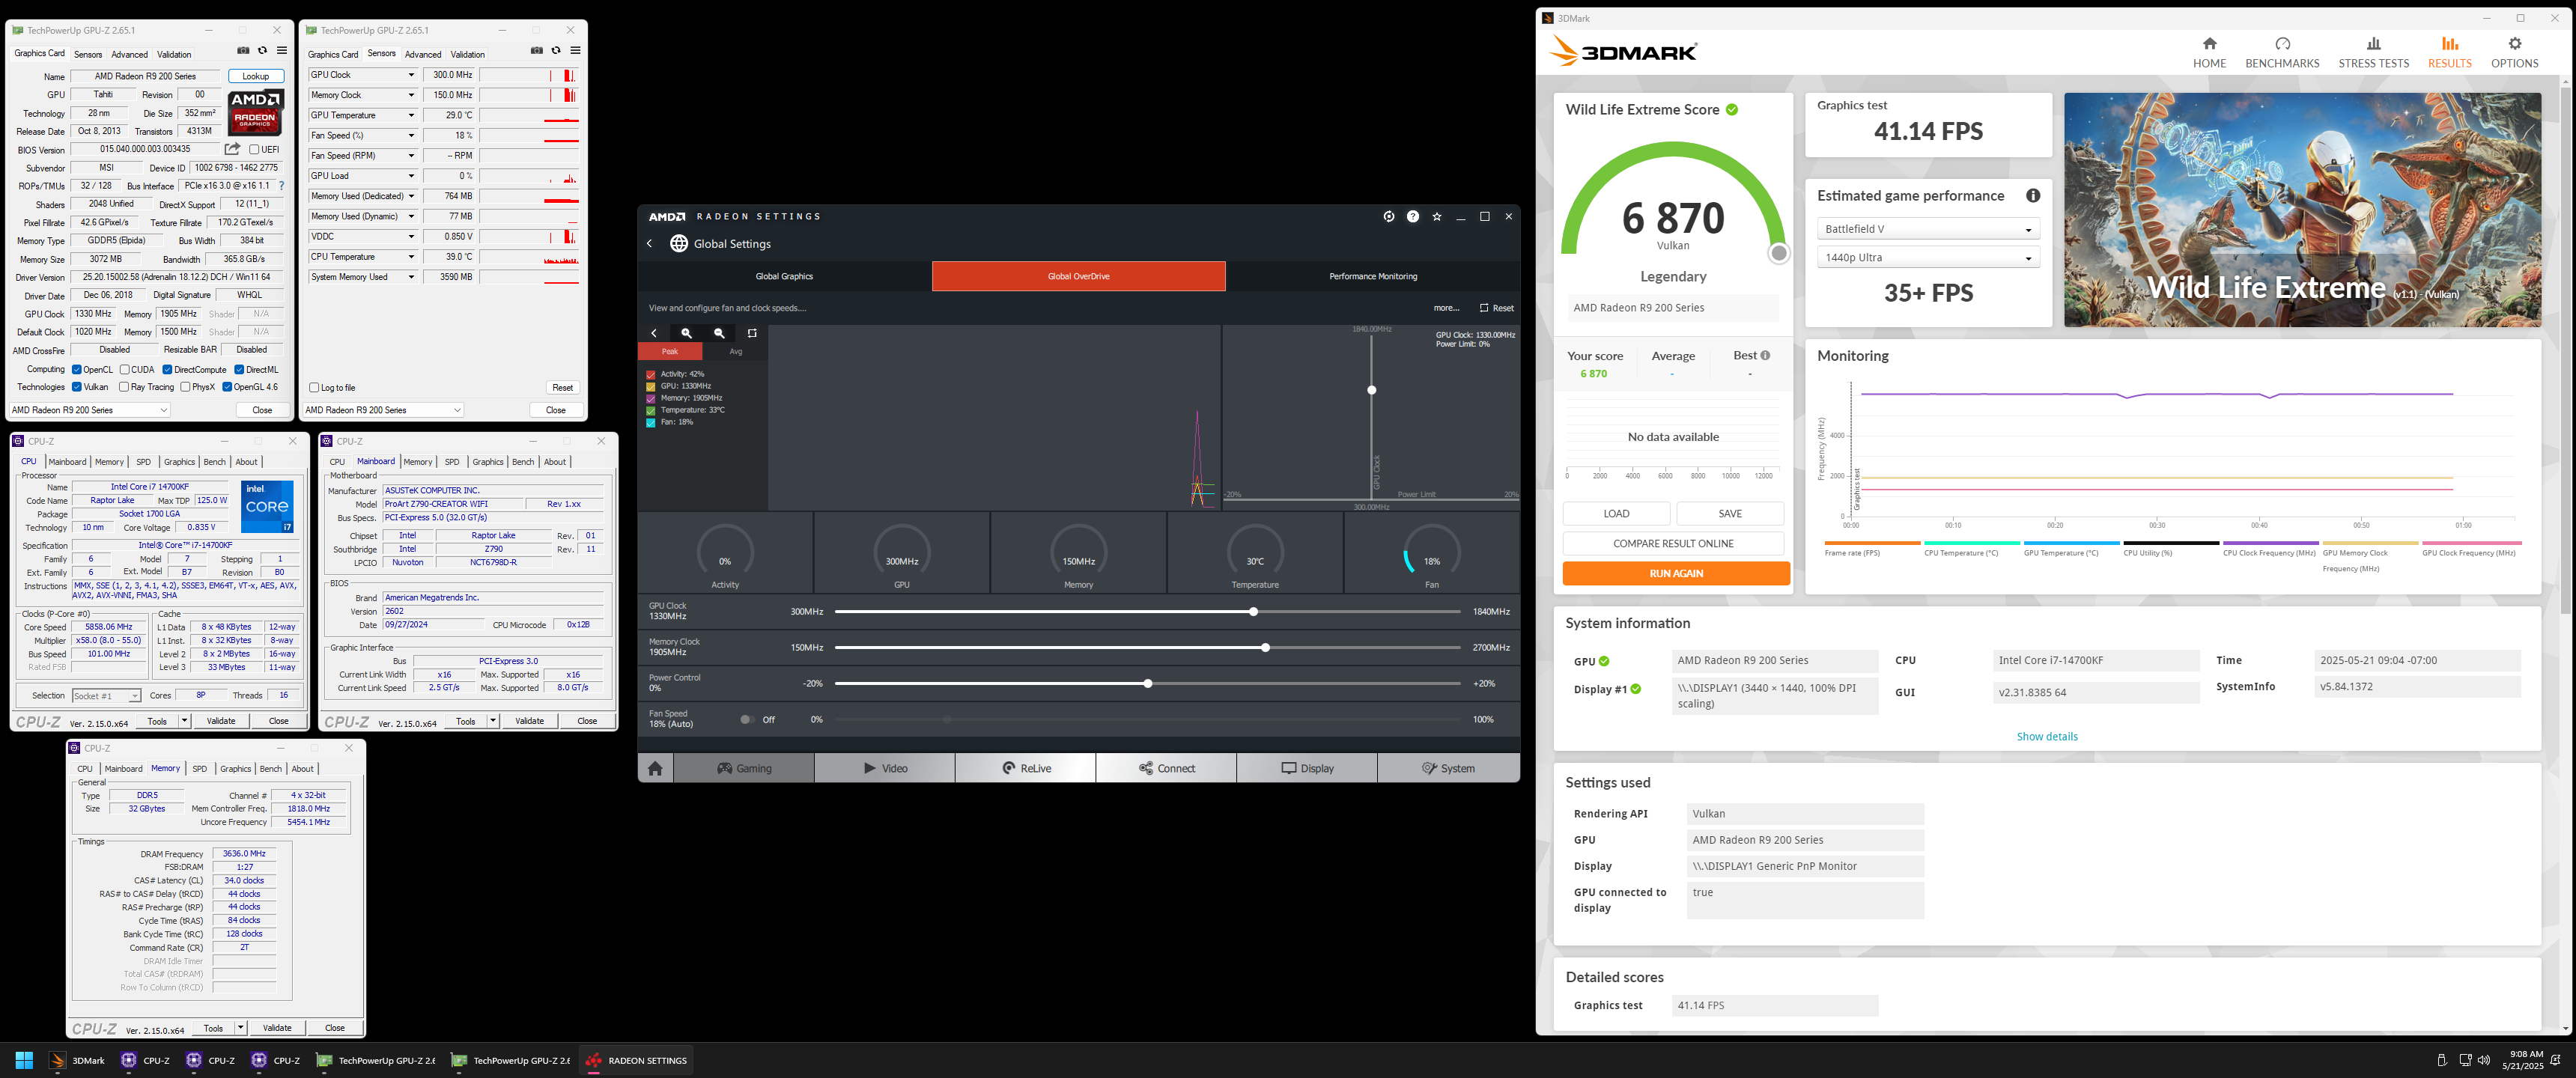
Task: Click the Bus Interface question mark icon
Action: click(281, 186)
